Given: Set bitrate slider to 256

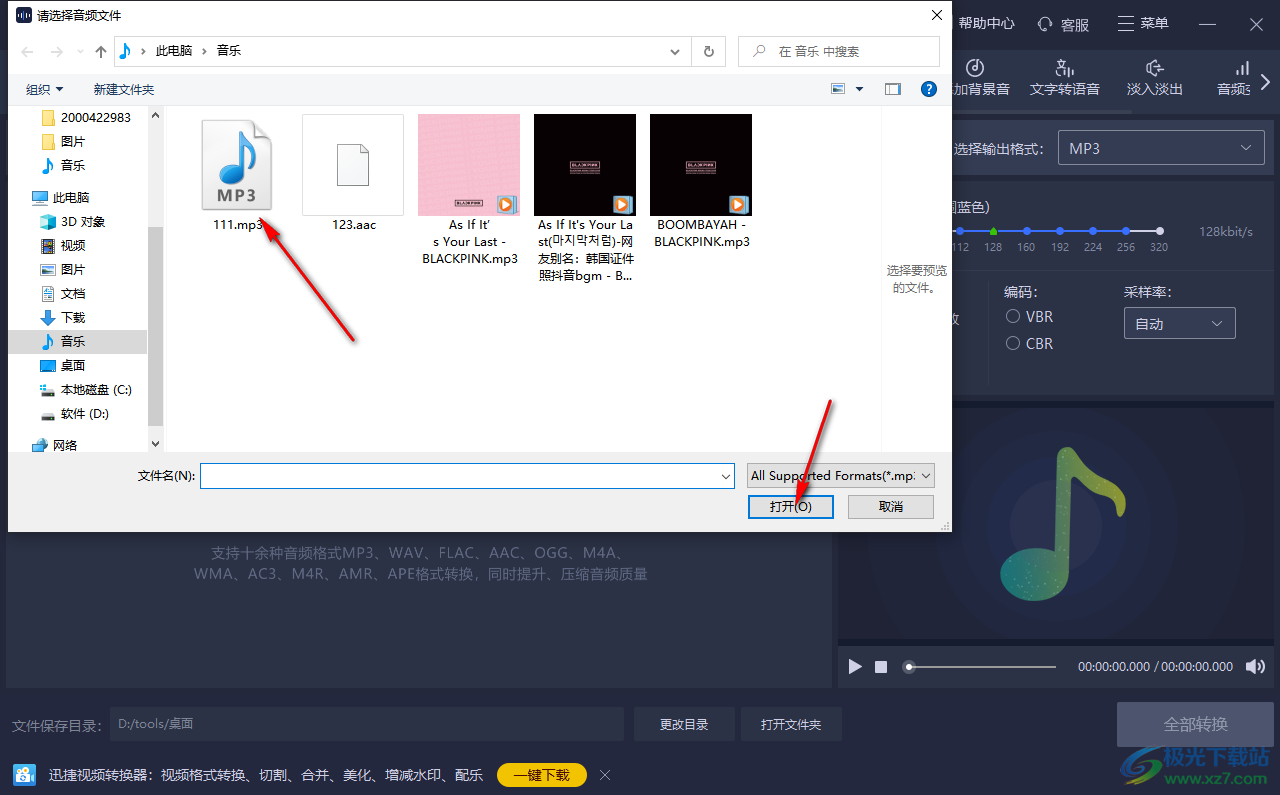Looking at the screenshot, I should (x=1126, y=231).
